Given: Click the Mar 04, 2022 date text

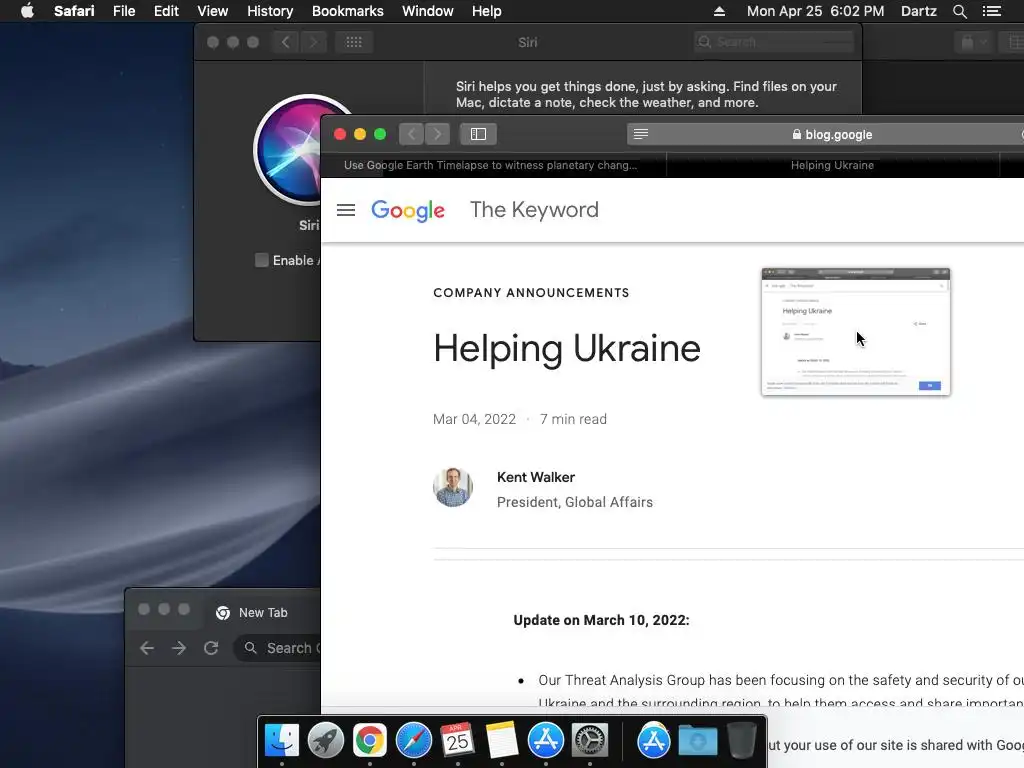Looking at the screenshot, I should [x=474, y=419].
